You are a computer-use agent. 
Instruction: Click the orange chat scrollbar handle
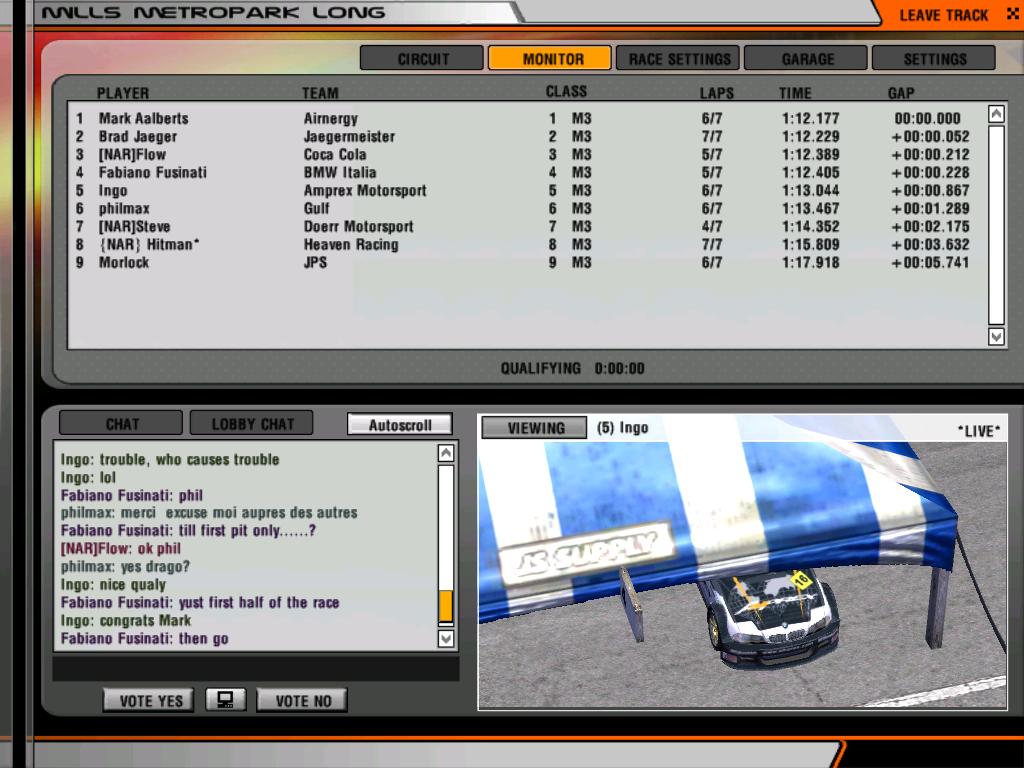pos(446,606)
